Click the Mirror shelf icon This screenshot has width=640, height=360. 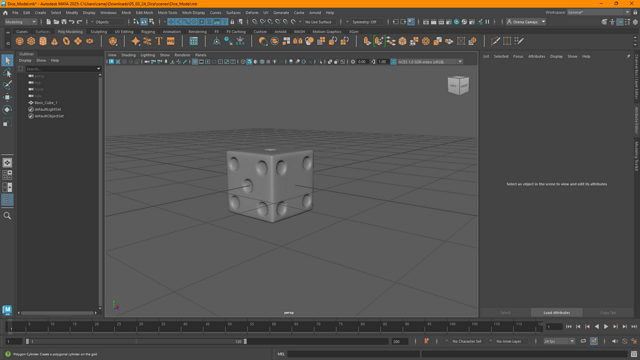point(298,41)
